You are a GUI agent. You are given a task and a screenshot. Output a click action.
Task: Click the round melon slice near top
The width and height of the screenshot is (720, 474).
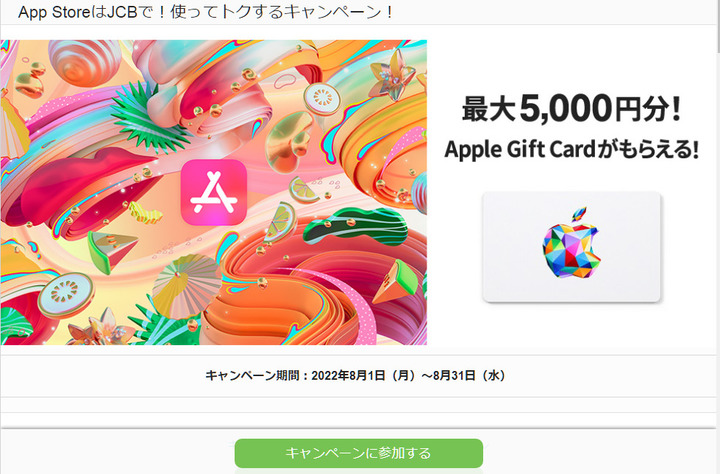[x=321, y=97]
